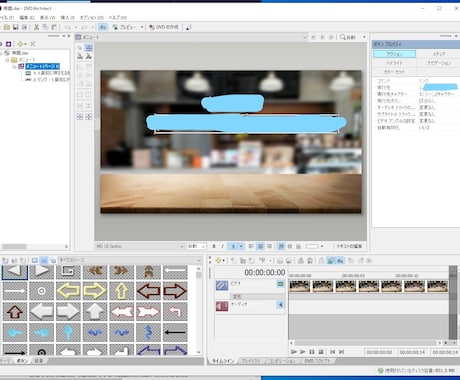Click the Save disk icon
This screenshot has height=380, width=460.
pos(15,27)
